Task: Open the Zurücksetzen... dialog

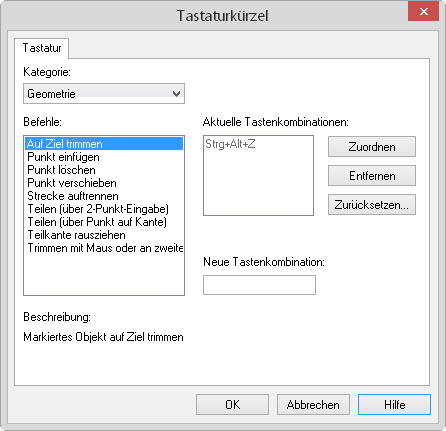Action: coord(372,204)
